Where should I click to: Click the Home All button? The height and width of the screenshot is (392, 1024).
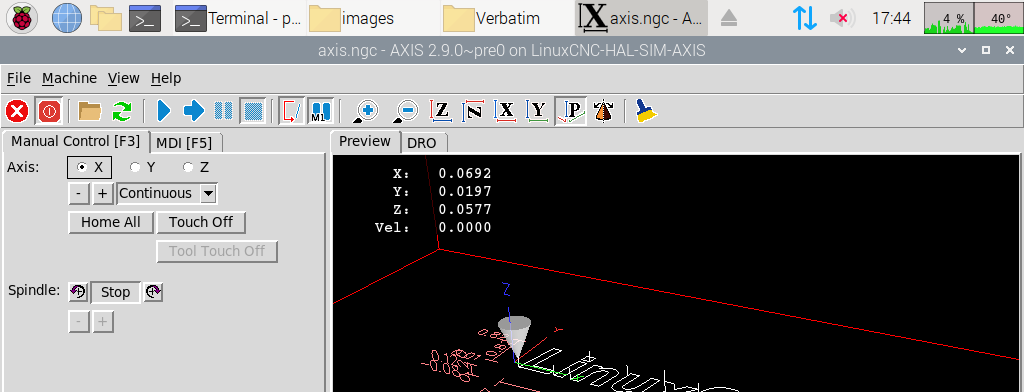[111, 222]
